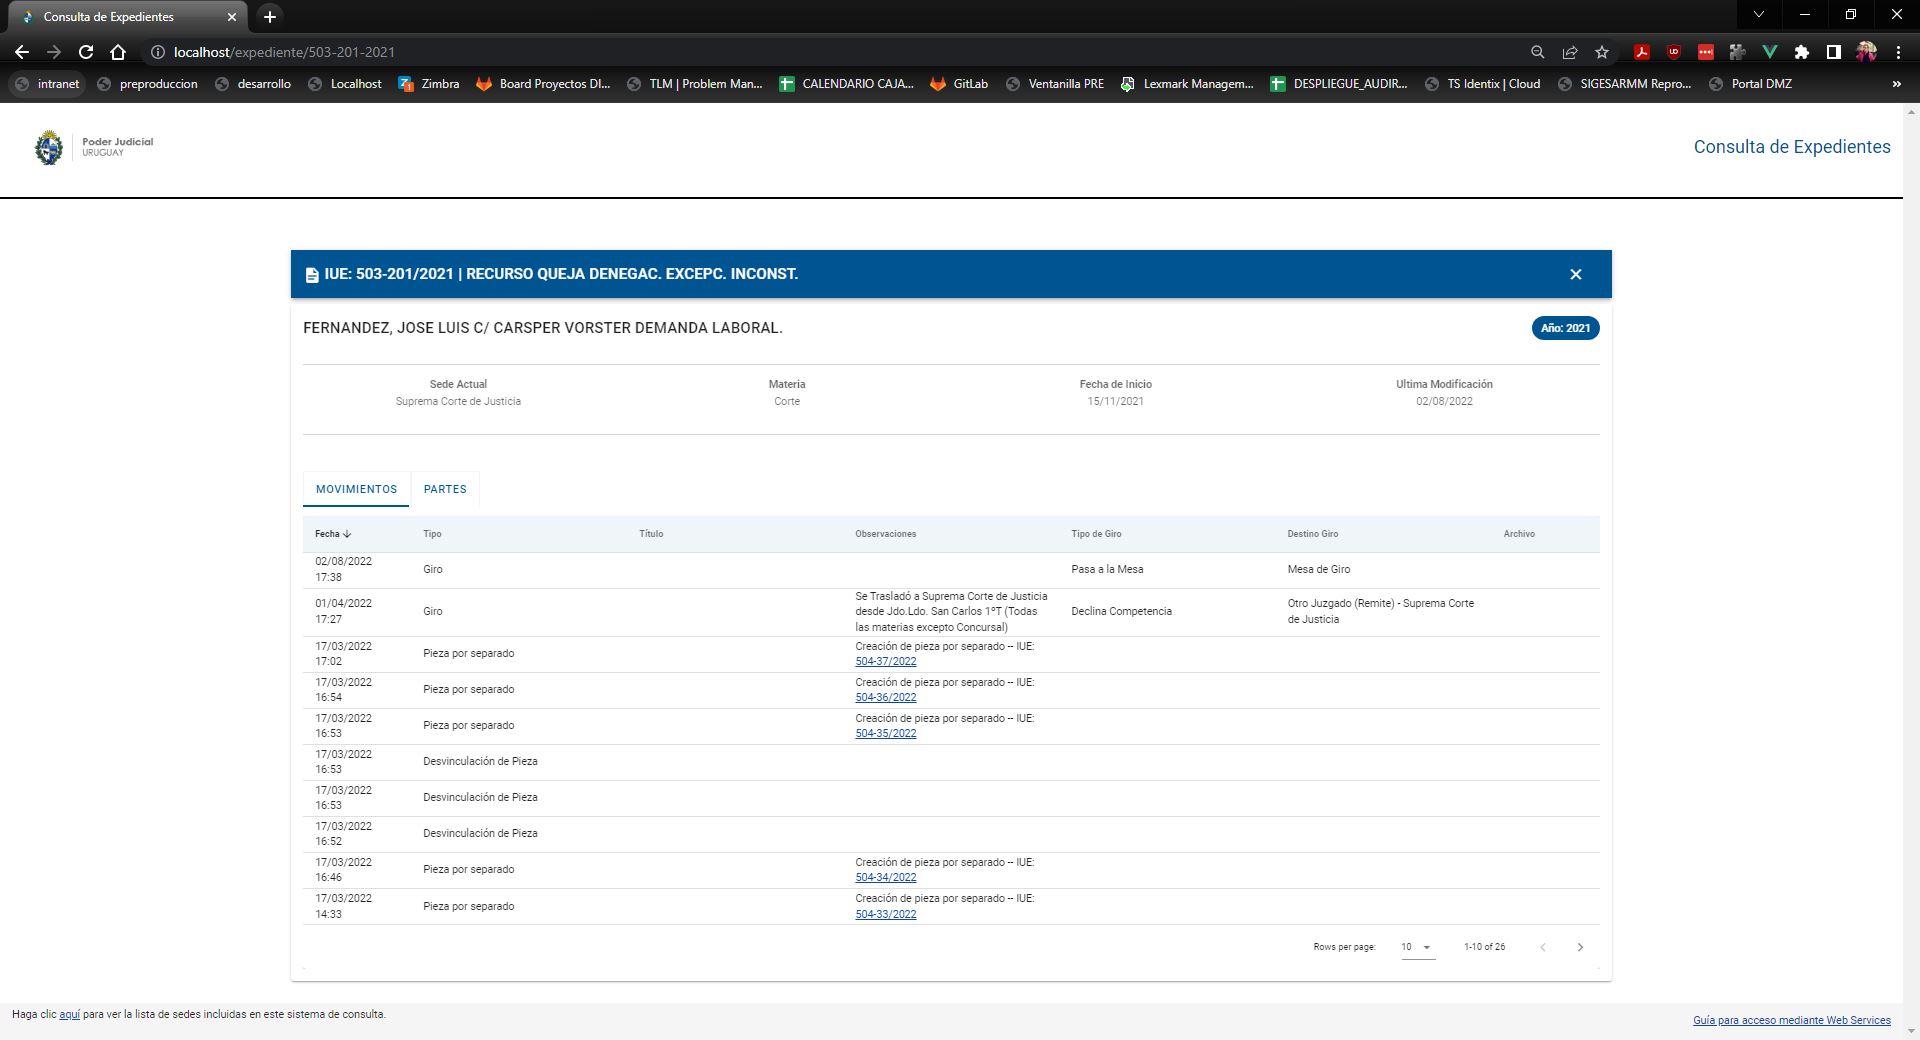Open the zoom magnifier icon in address bar

1538,52
